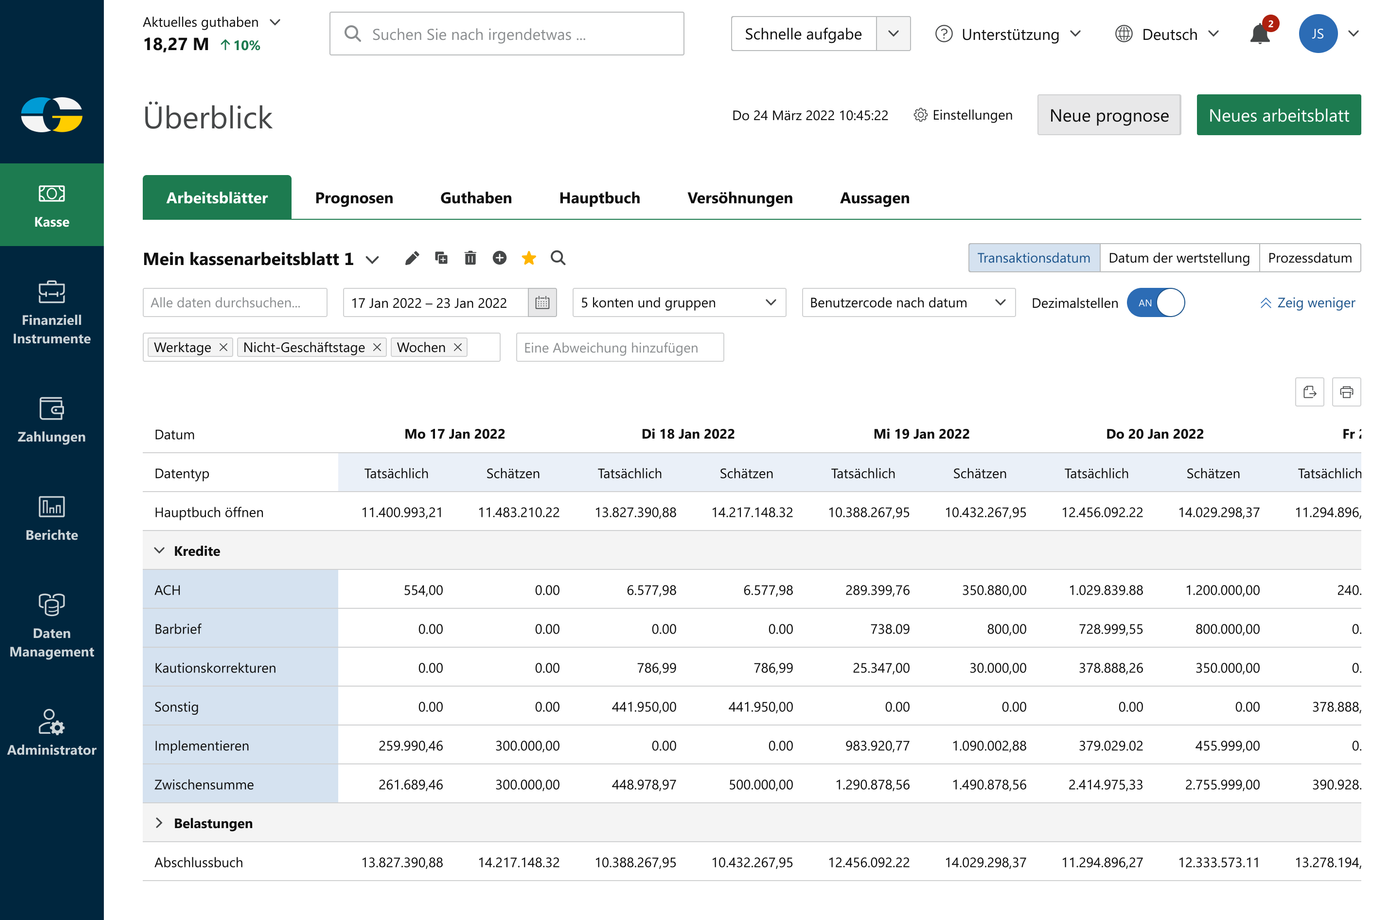Click Mo 17 Jan 2022 column header
The height and width of the screenshot is (920, 1400).
click(x=455, y=434)
